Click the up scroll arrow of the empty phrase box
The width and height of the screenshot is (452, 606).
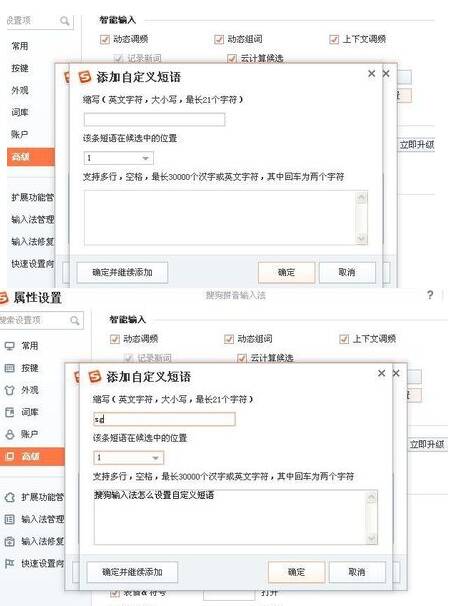[361, 198]
